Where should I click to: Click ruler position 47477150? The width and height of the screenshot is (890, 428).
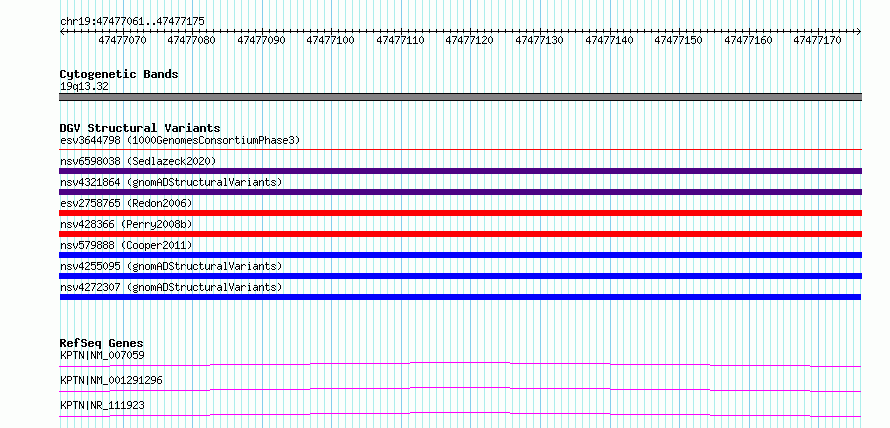[678, 40]
